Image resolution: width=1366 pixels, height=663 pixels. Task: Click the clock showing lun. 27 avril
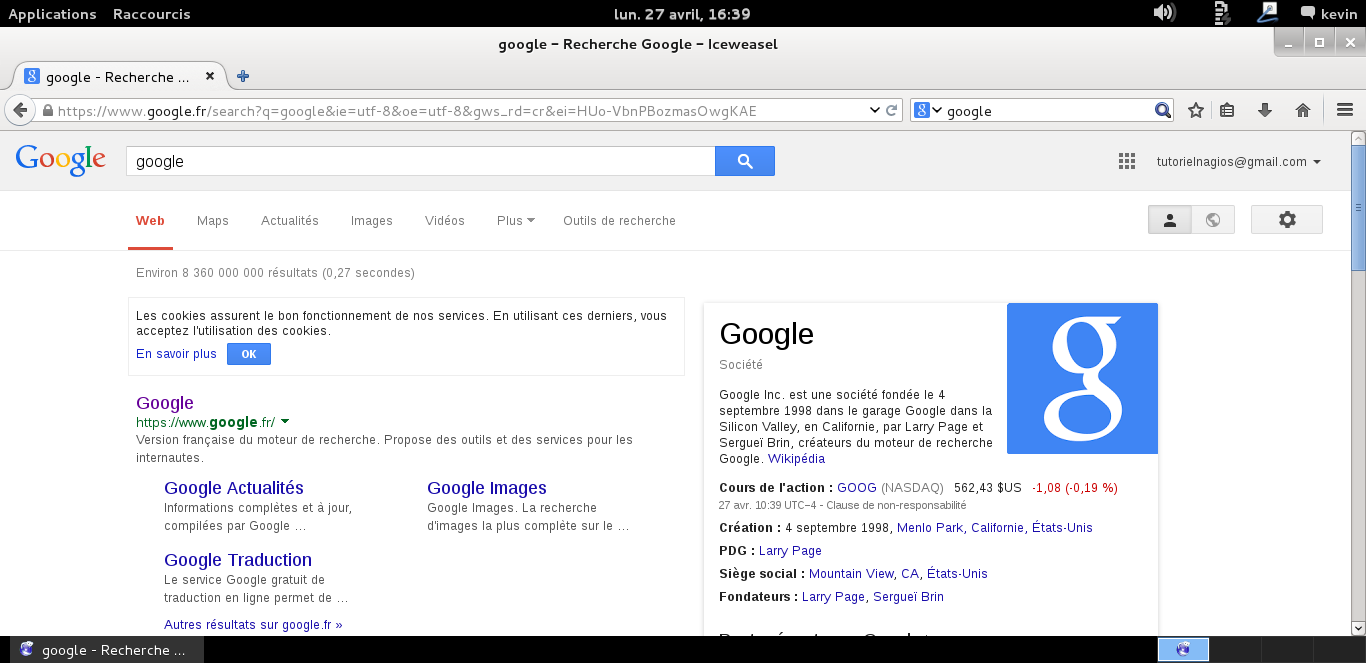682,14
